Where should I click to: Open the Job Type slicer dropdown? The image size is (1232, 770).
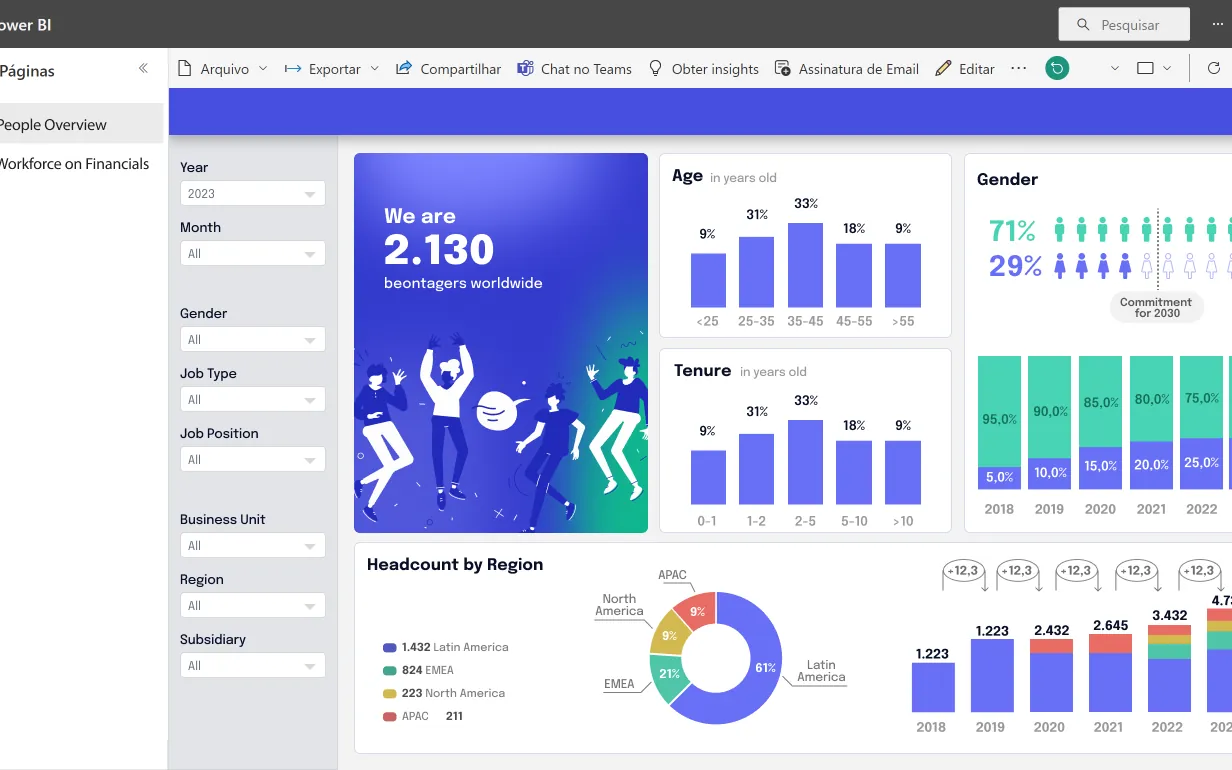[x=253, y=400]
